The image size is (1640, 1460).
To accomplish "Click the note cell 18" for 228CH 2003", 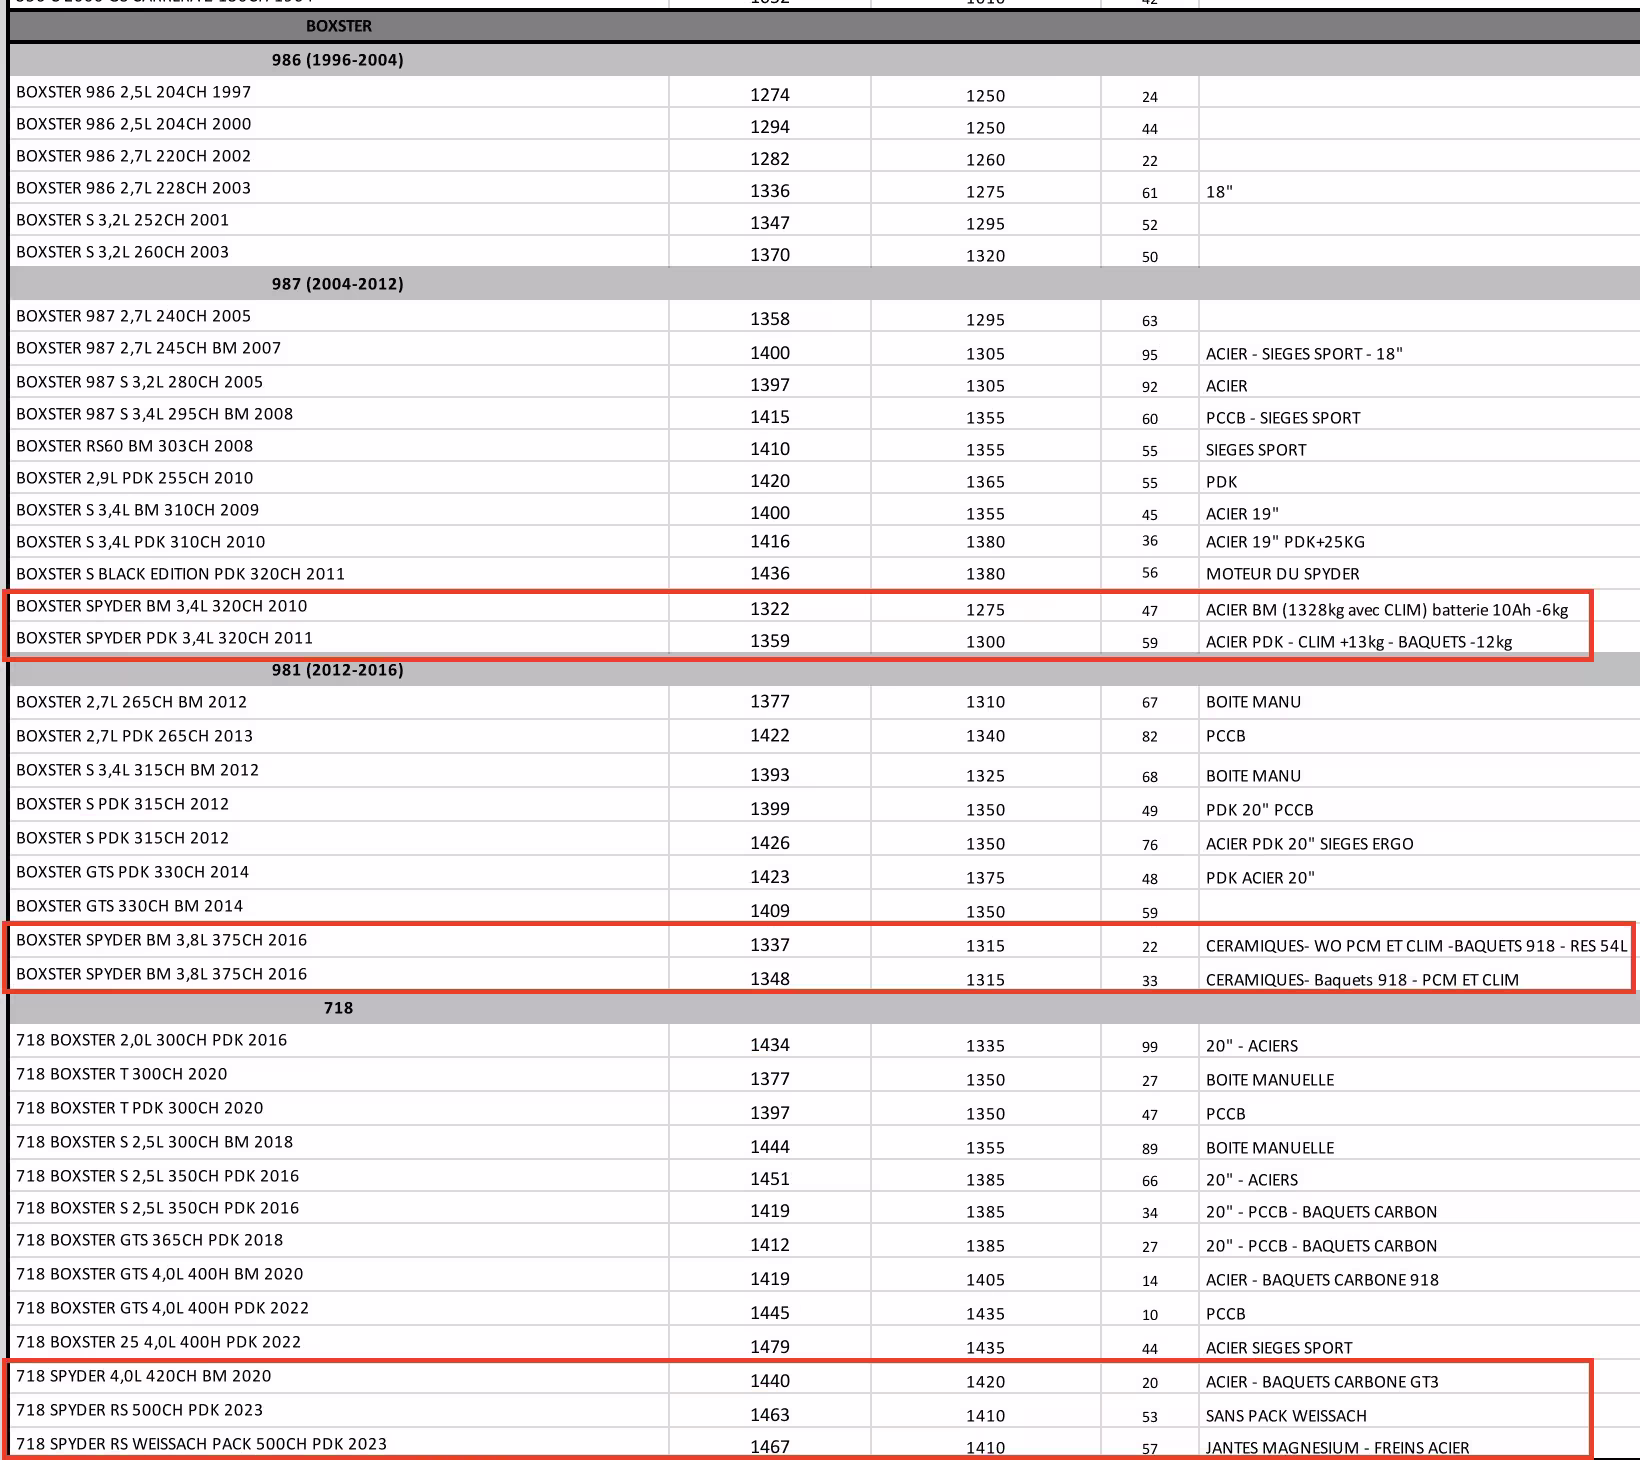I will pos(1219,192).
